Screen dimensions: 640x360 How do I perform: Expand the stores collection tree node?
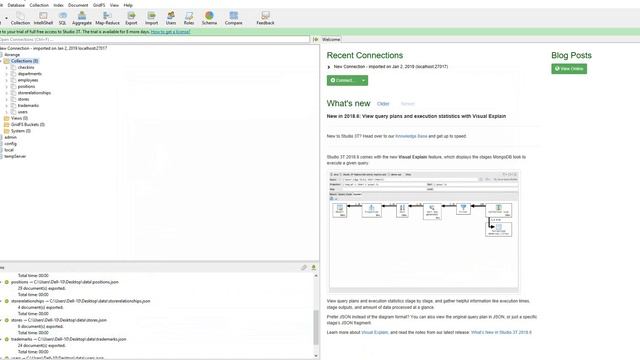click(7, 99)
